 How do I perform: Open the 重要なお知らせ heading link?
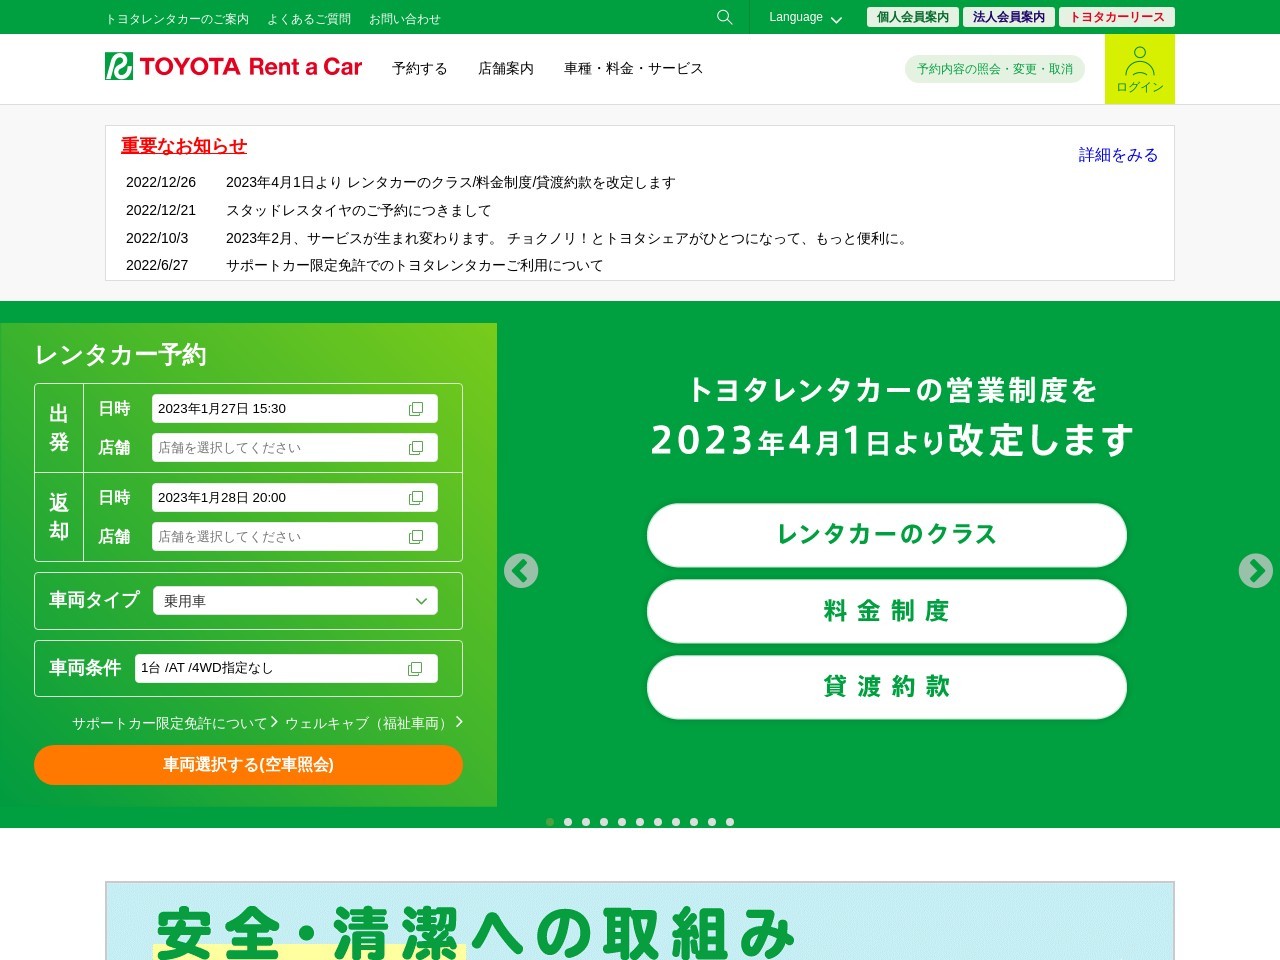tap(184, 146)
